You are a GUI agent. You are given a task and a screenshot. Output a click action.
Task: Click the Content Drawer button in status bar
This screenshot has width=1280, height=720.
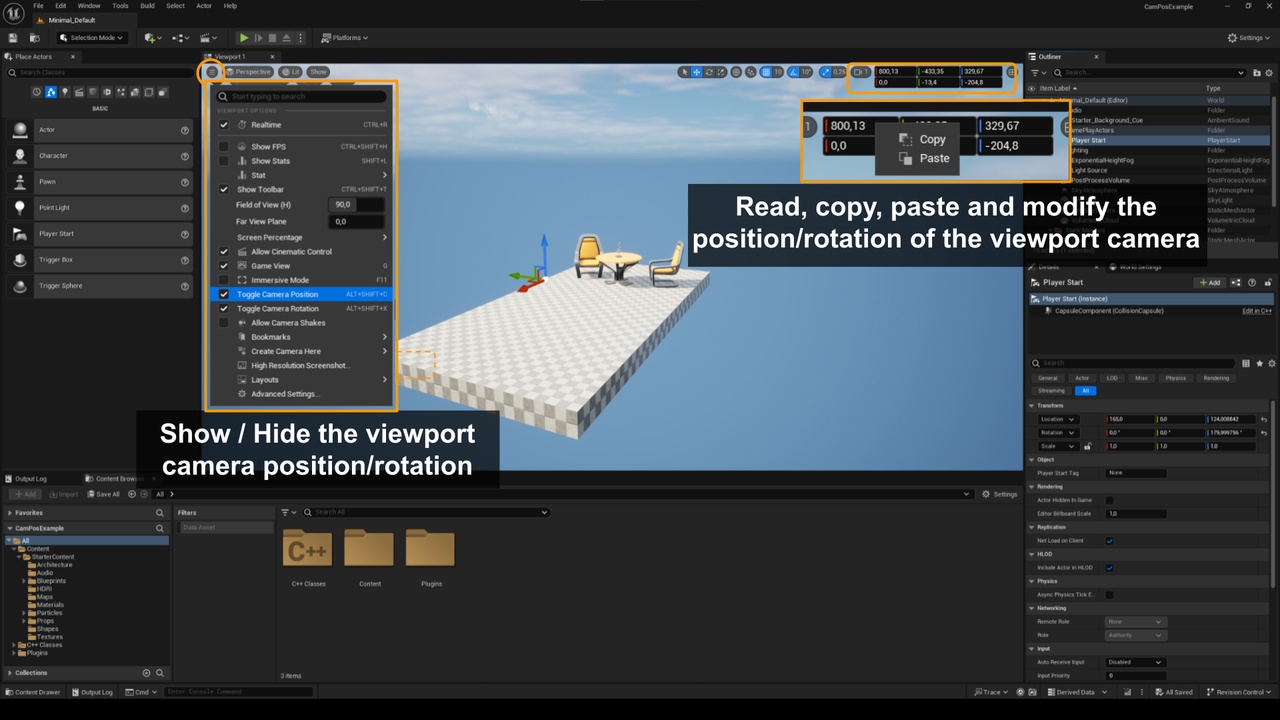pos(32,692)
